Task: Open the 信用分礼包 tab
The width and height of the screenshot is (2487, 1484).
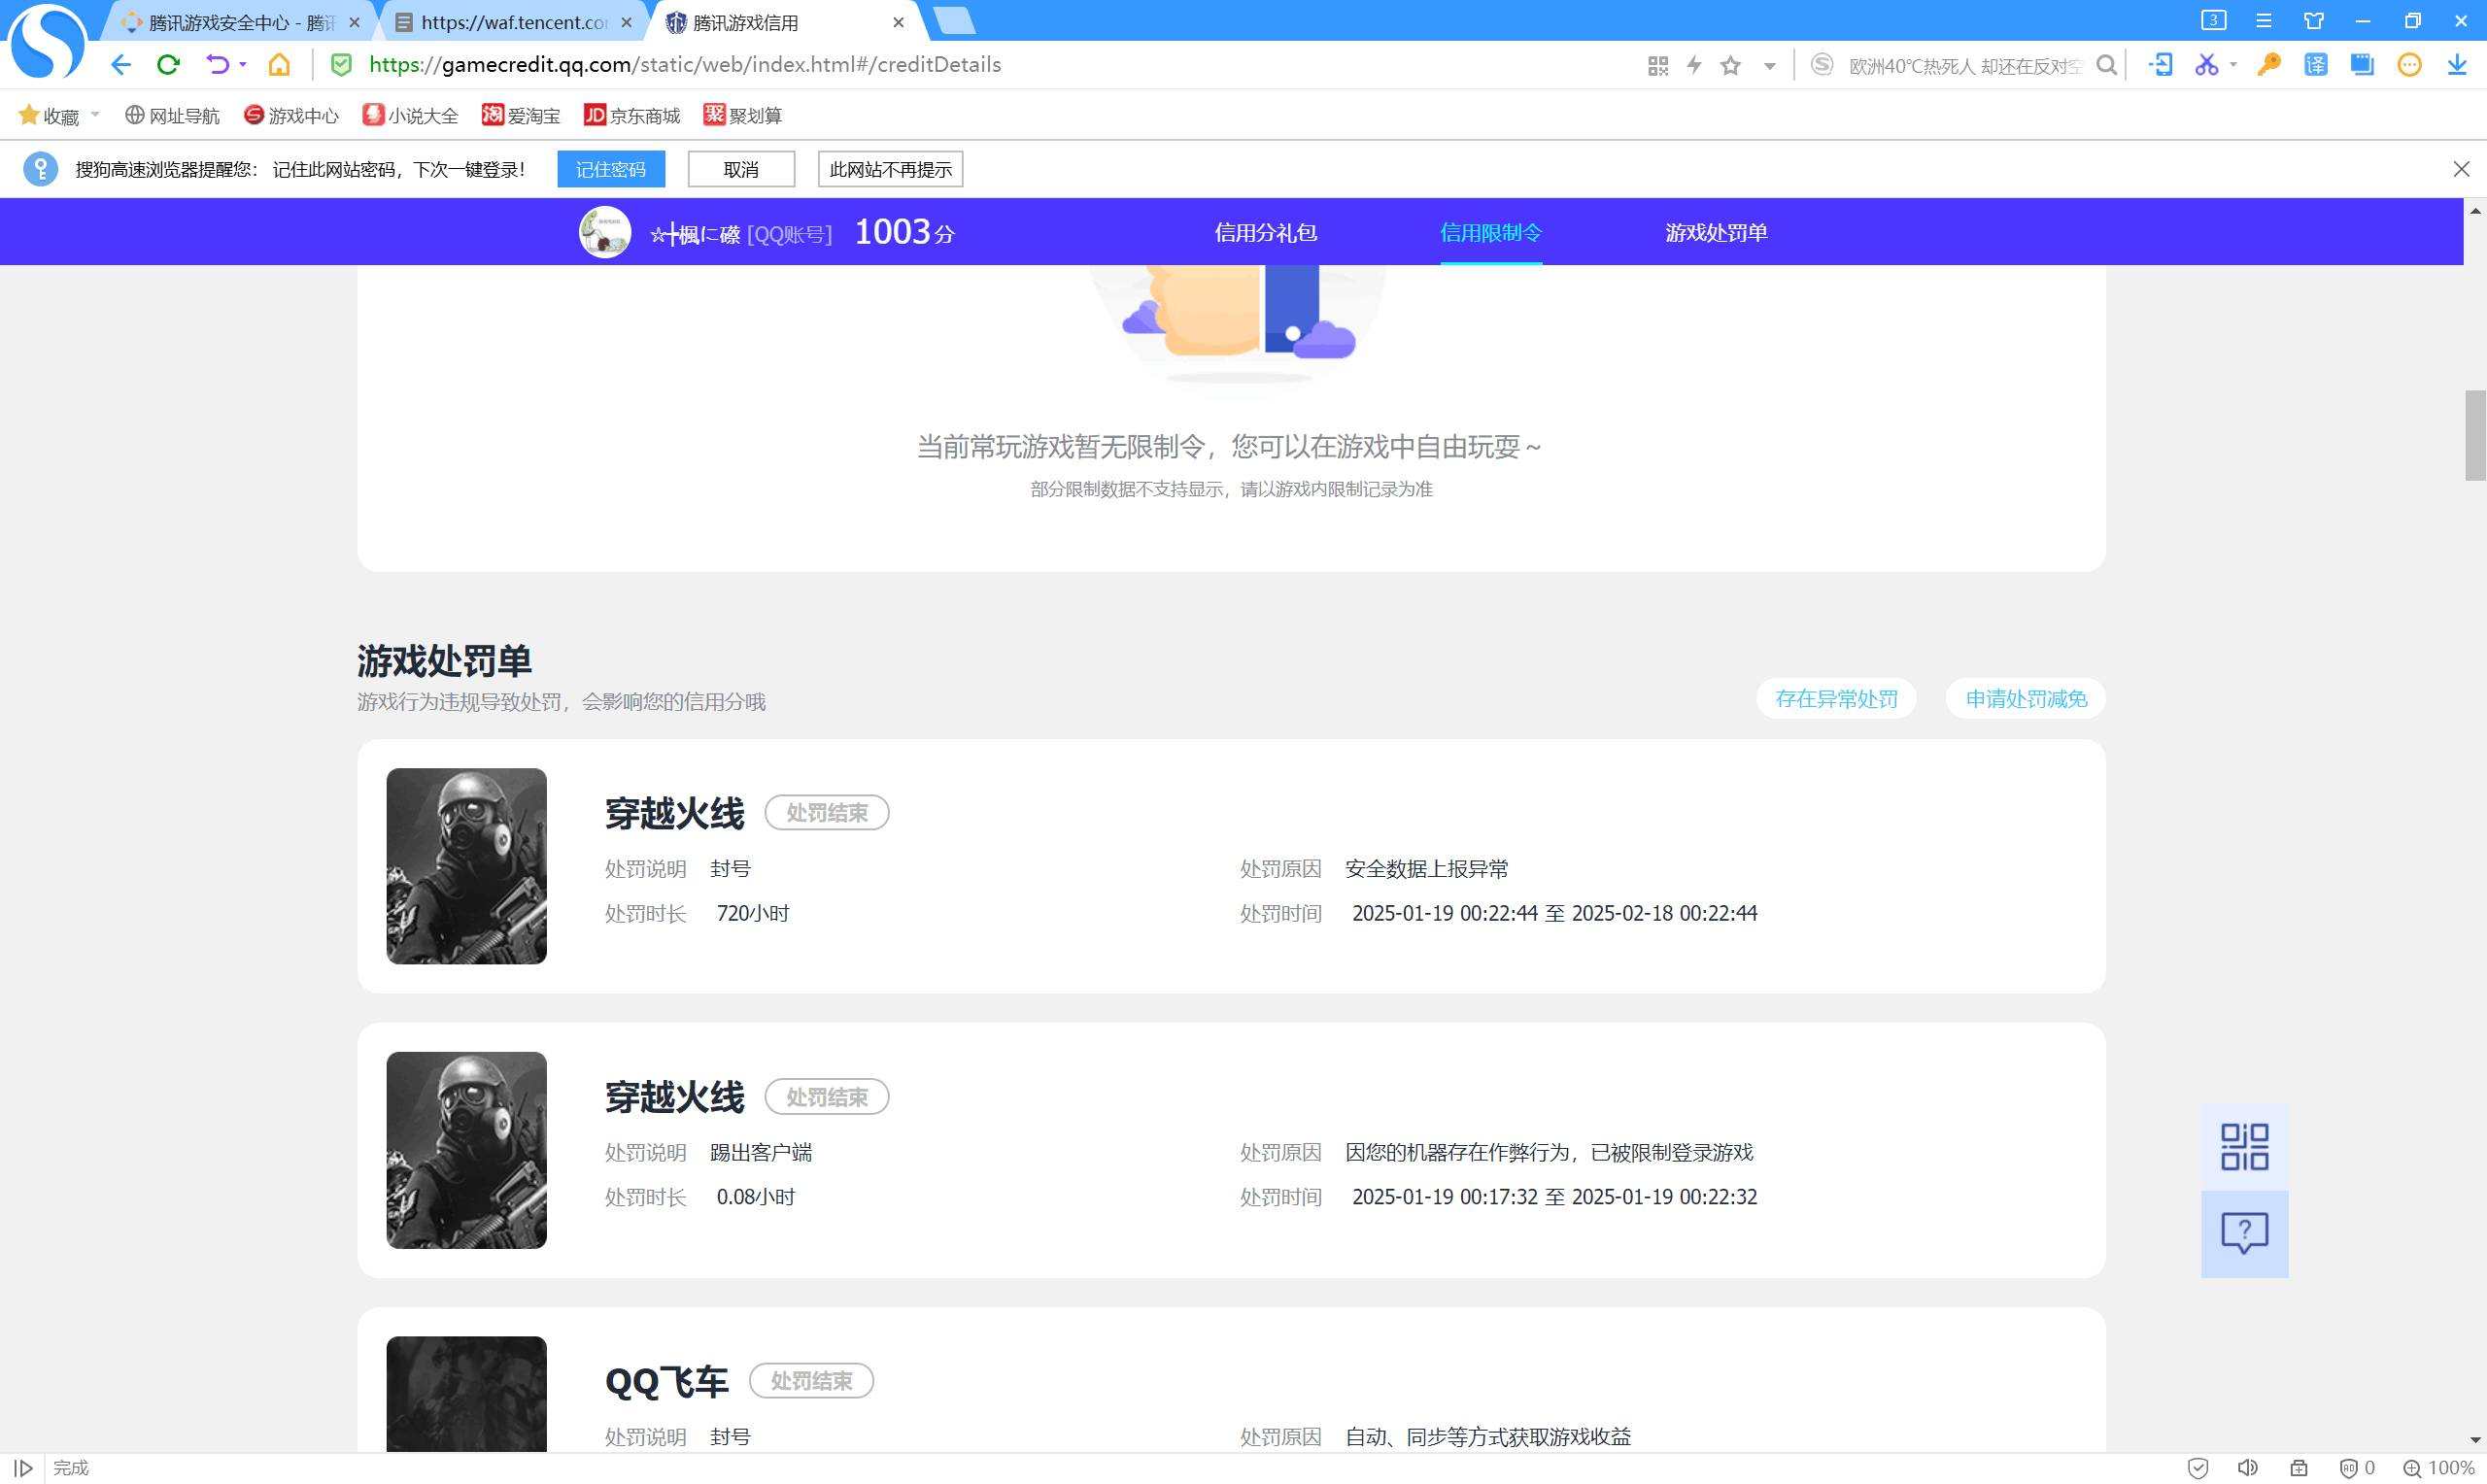Action: click(1265, 233)
